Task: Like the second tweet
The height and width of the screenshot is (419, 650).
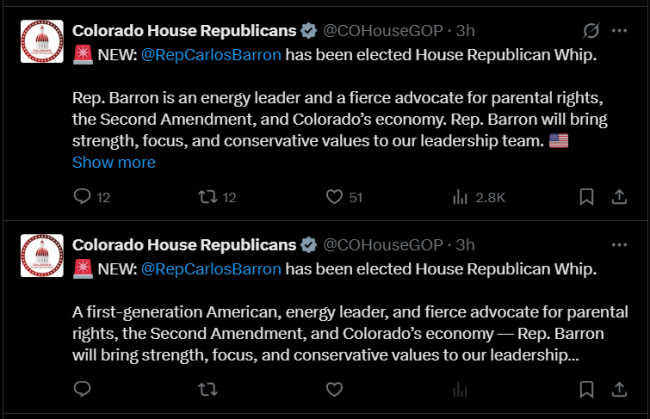Action: (x=335, y=388)
